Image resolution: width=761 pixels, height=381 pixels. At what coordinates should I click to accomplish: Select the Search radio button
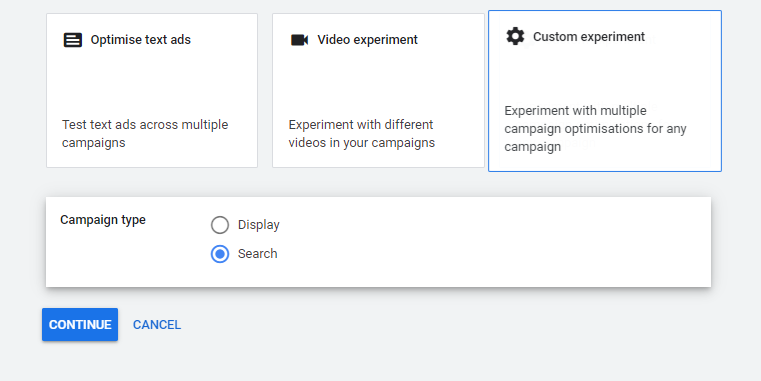[220, 254]
